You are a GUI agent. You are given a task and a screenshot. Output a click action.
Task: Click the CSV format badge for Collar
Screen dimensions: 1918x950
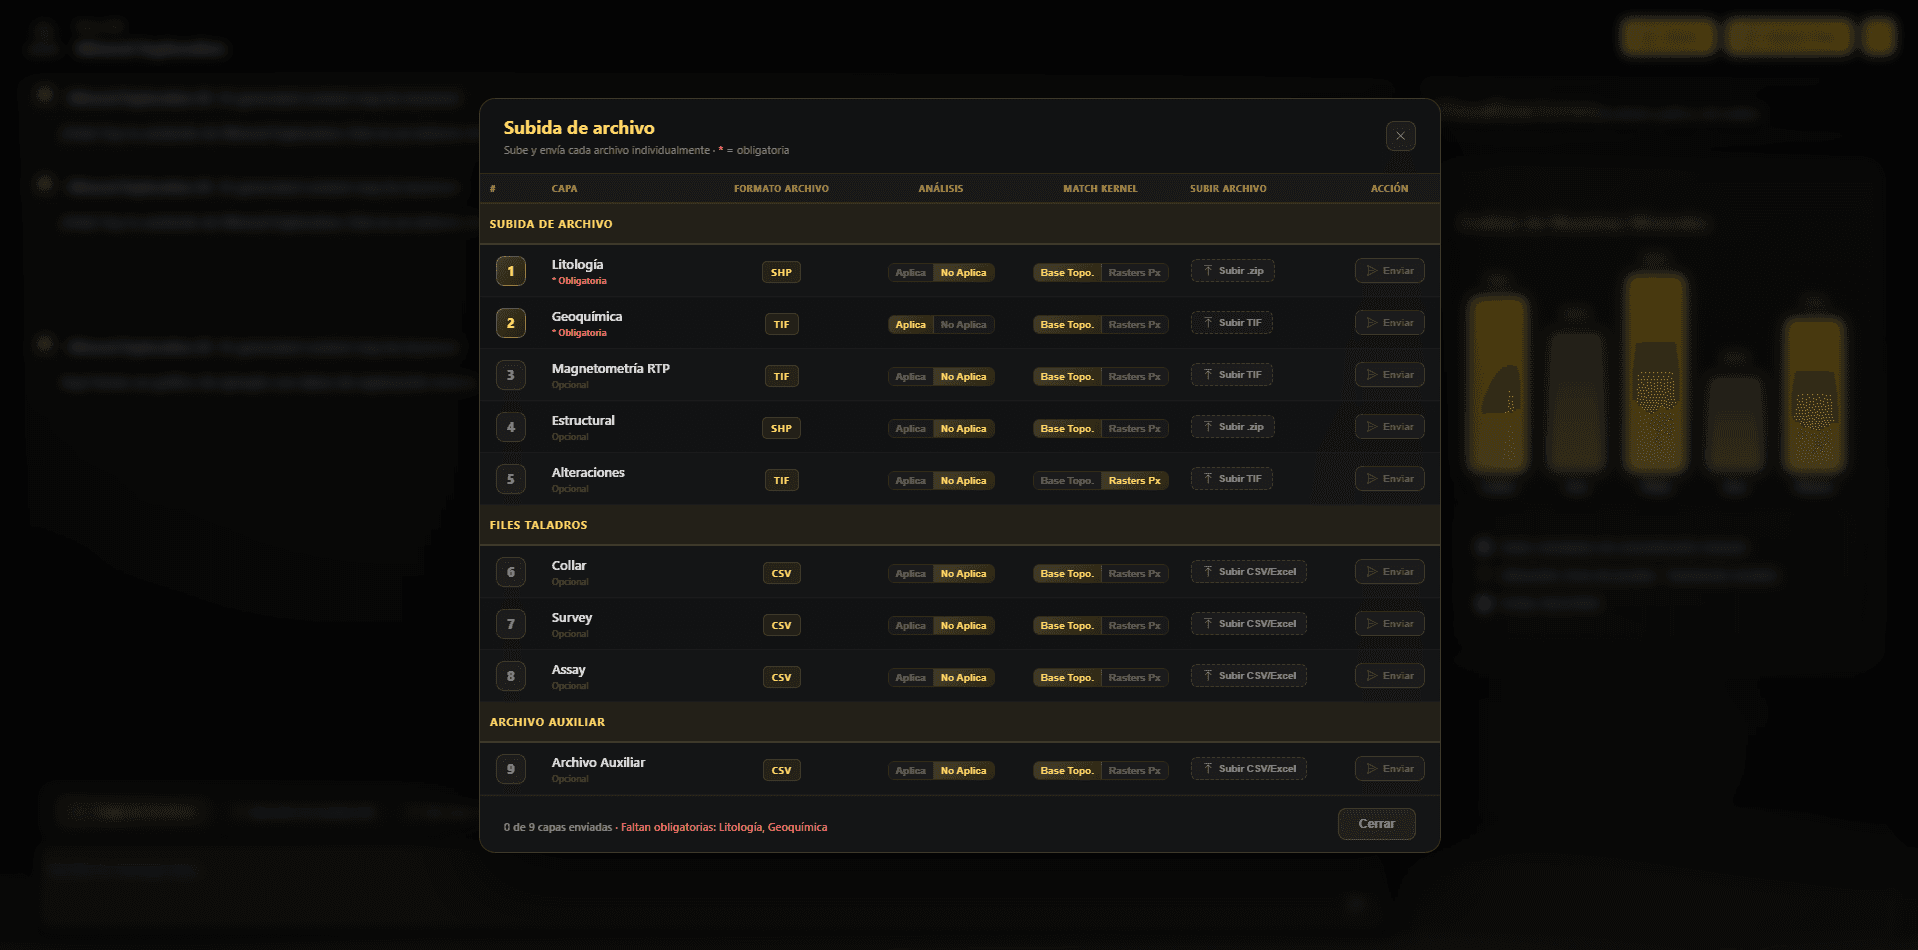(x=781, y=572)
